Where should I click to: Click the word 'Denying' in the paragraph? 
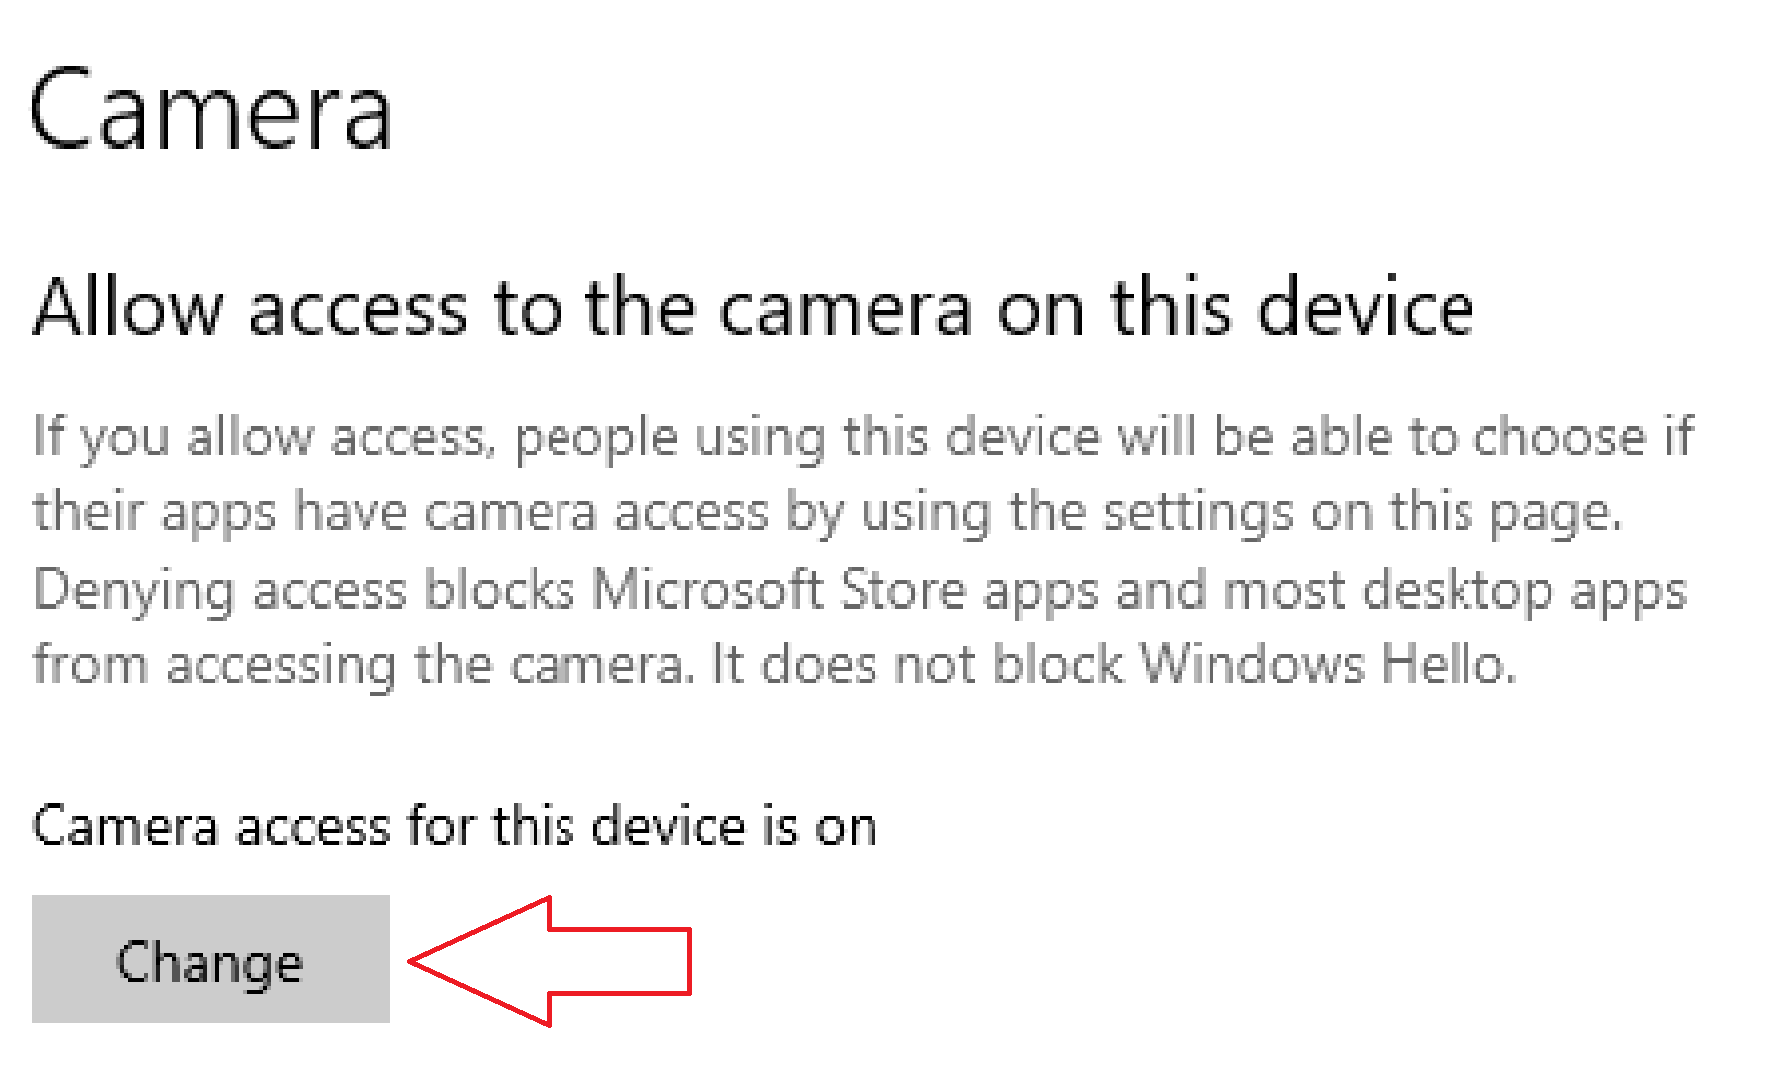[x=133, y=592]
